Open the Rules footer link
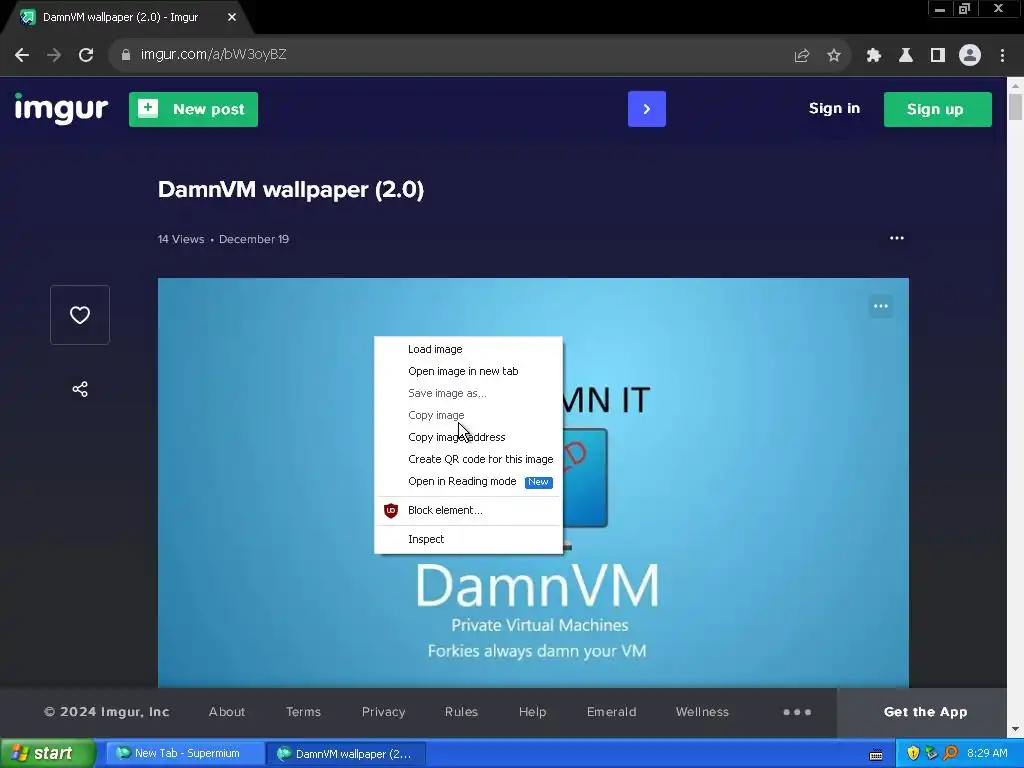The height and width of the screenshot is (768, 1024). [x=461, y=712]
